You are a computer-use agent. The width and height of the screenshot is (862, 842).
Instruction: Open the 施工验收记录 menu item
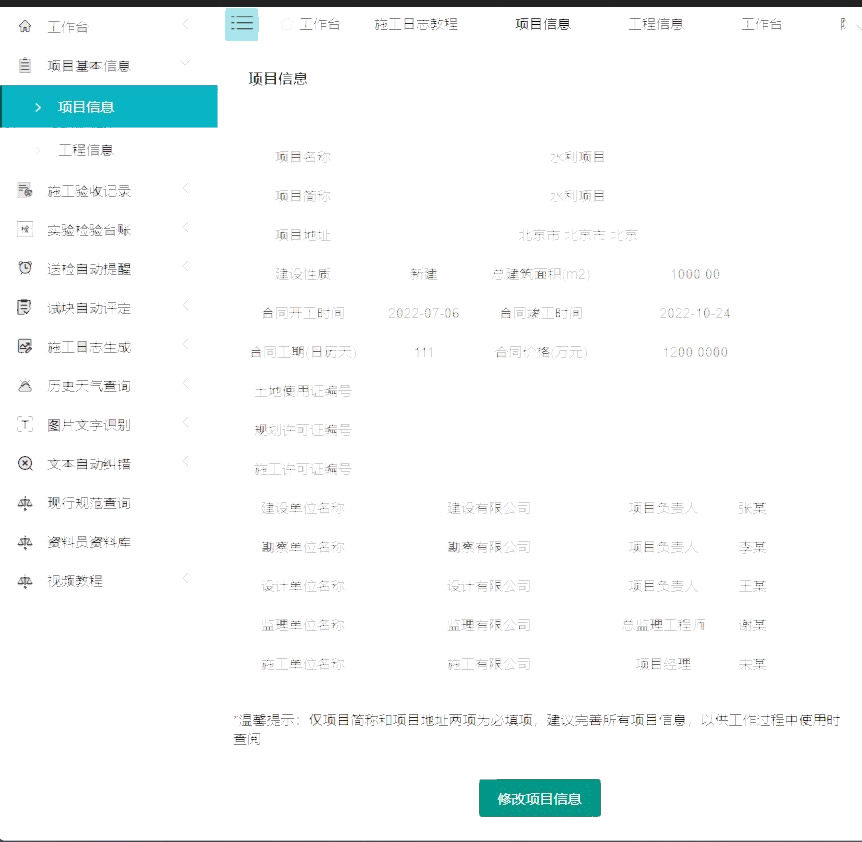coord(89,191)
